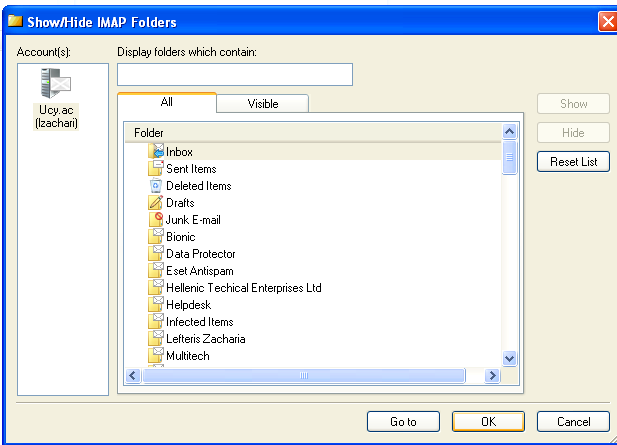617x445 pixels.
Task: Select the Bionic folder name
Action: click(181, 236)
